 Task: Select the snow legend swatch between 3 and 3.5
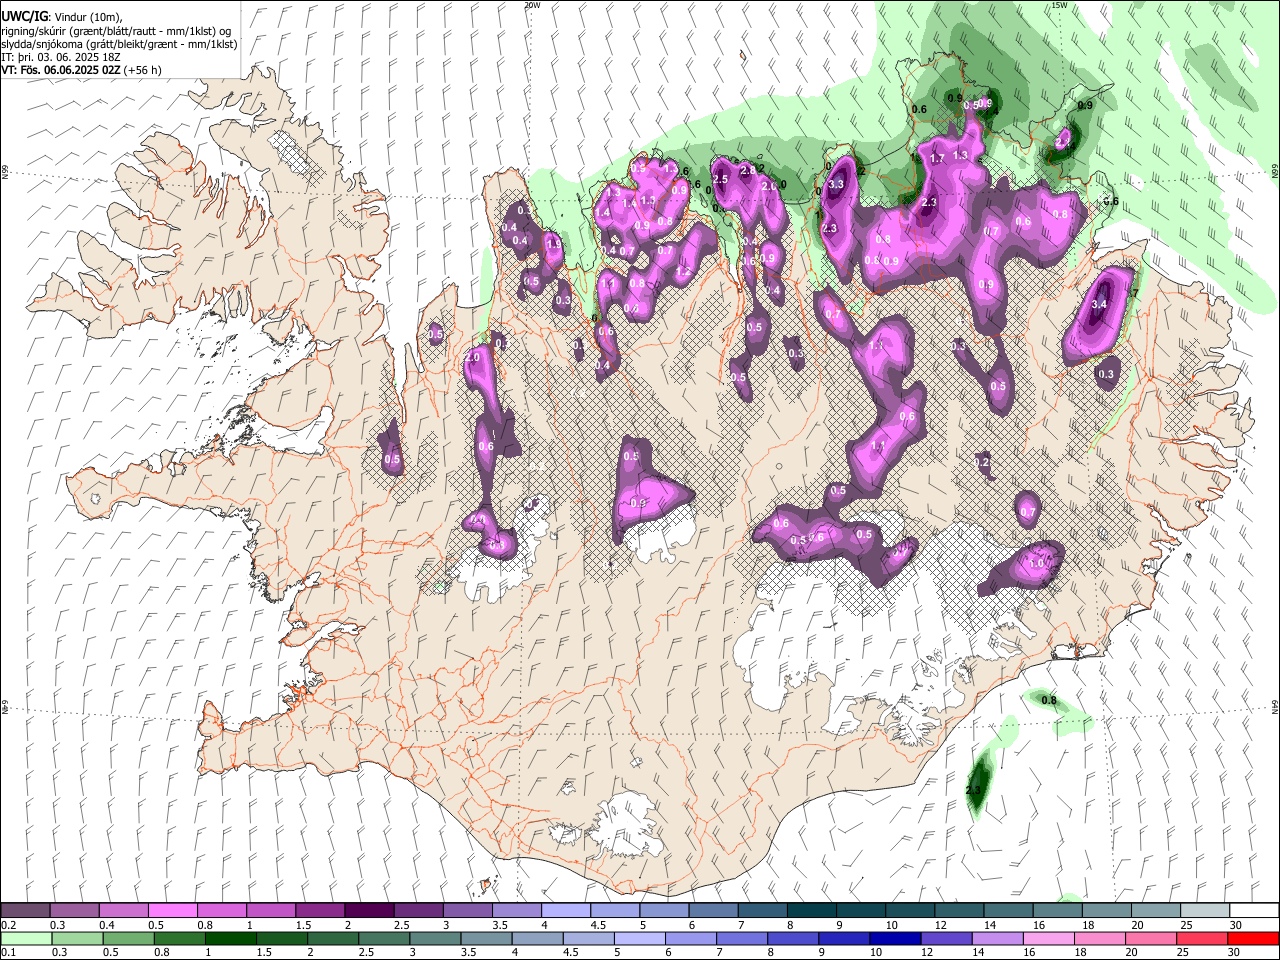point(467,910)
